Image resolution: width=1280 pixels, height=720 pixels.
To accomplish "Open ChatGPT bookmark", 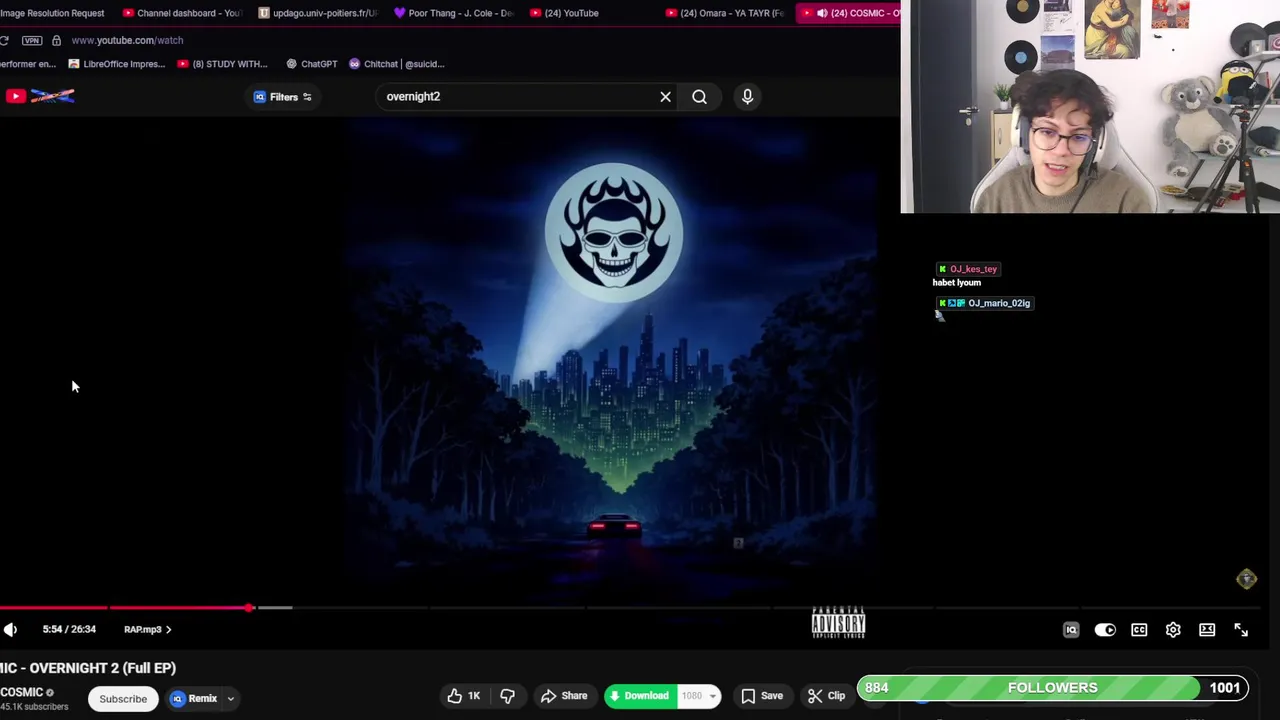I will tap(311, 64).
